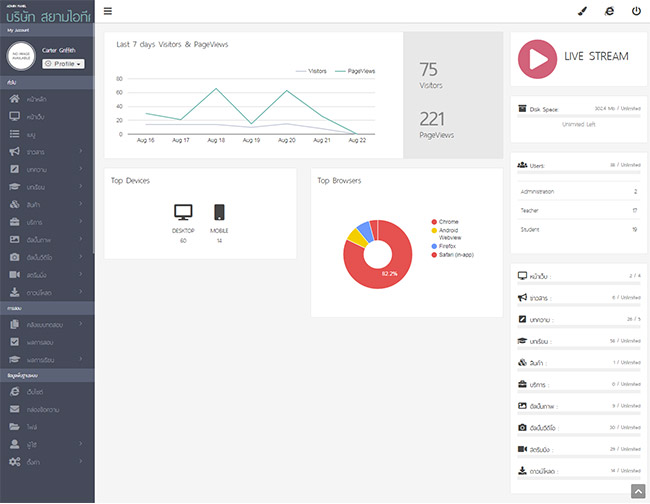
Task: Click the camera gallery icon in sidebar
Action: coord(14,257)
